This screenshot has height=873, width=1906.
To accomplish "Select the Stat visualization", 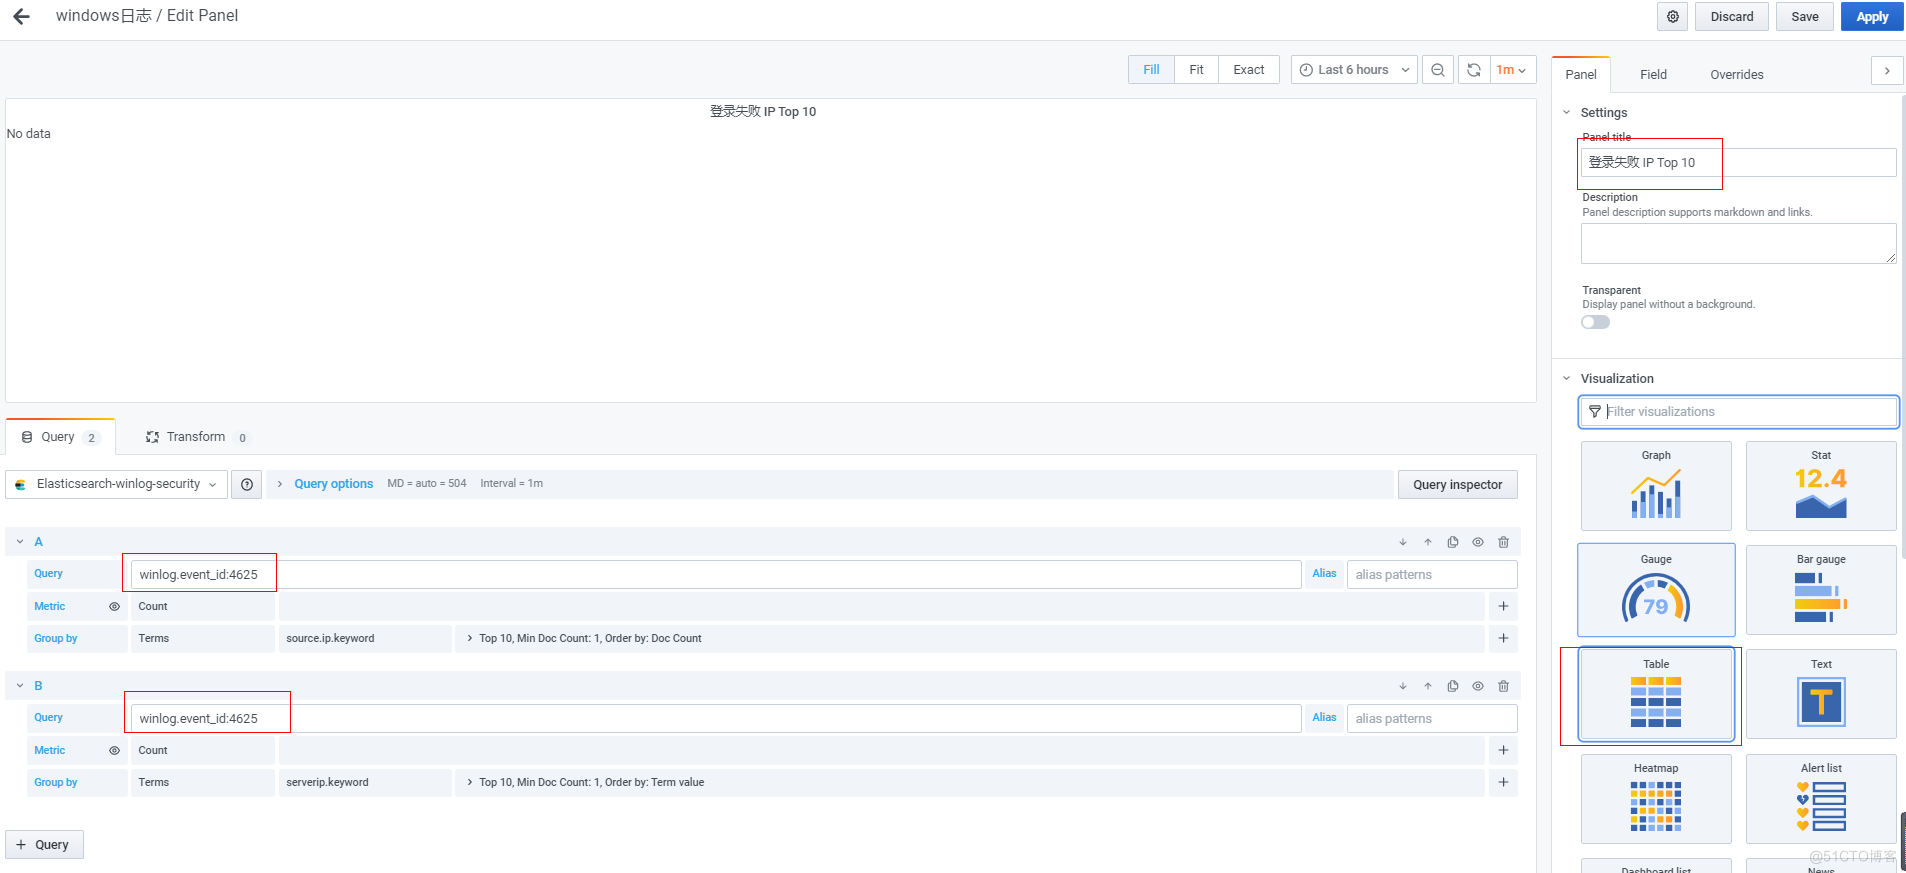I will click(1821, 486).
